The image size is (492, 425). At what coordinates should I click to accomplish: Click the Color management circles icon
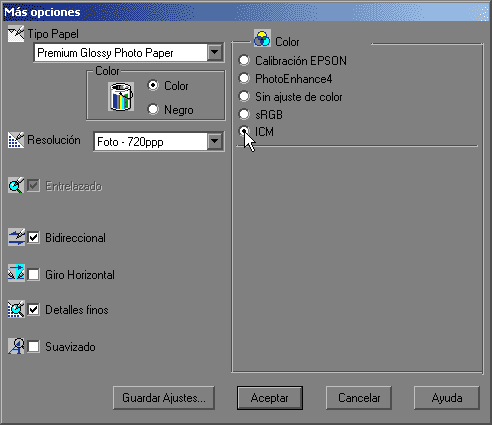tap(262, 38)
